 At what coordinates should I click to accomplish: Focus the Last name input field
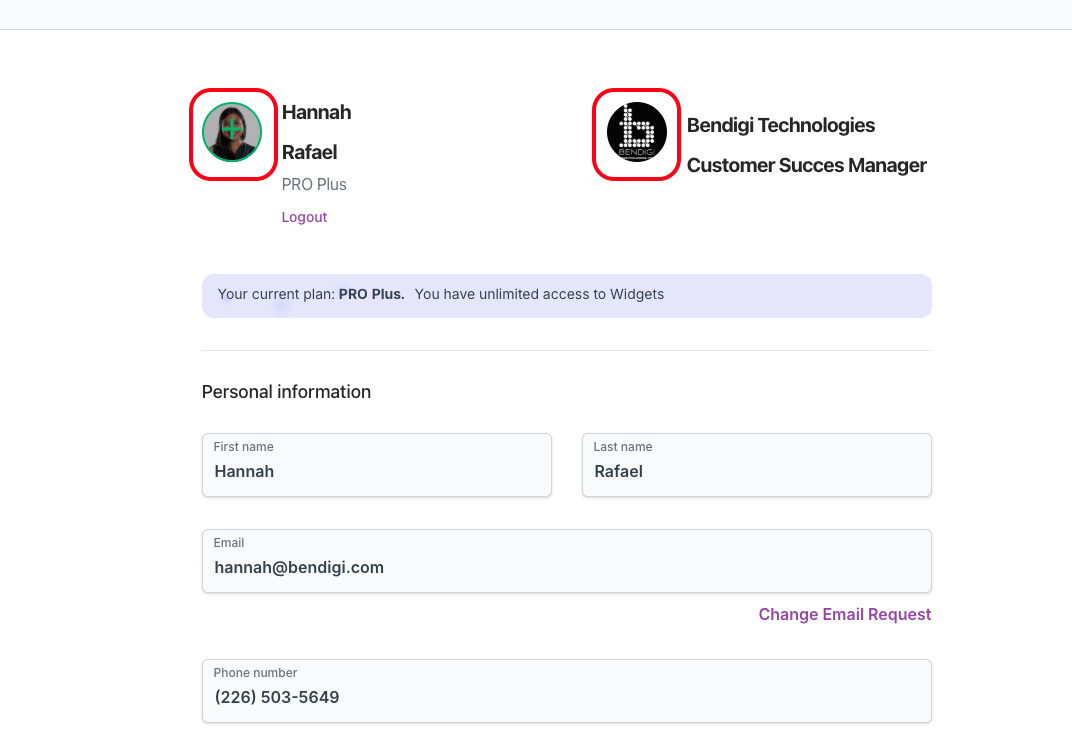tap(756, 472)
